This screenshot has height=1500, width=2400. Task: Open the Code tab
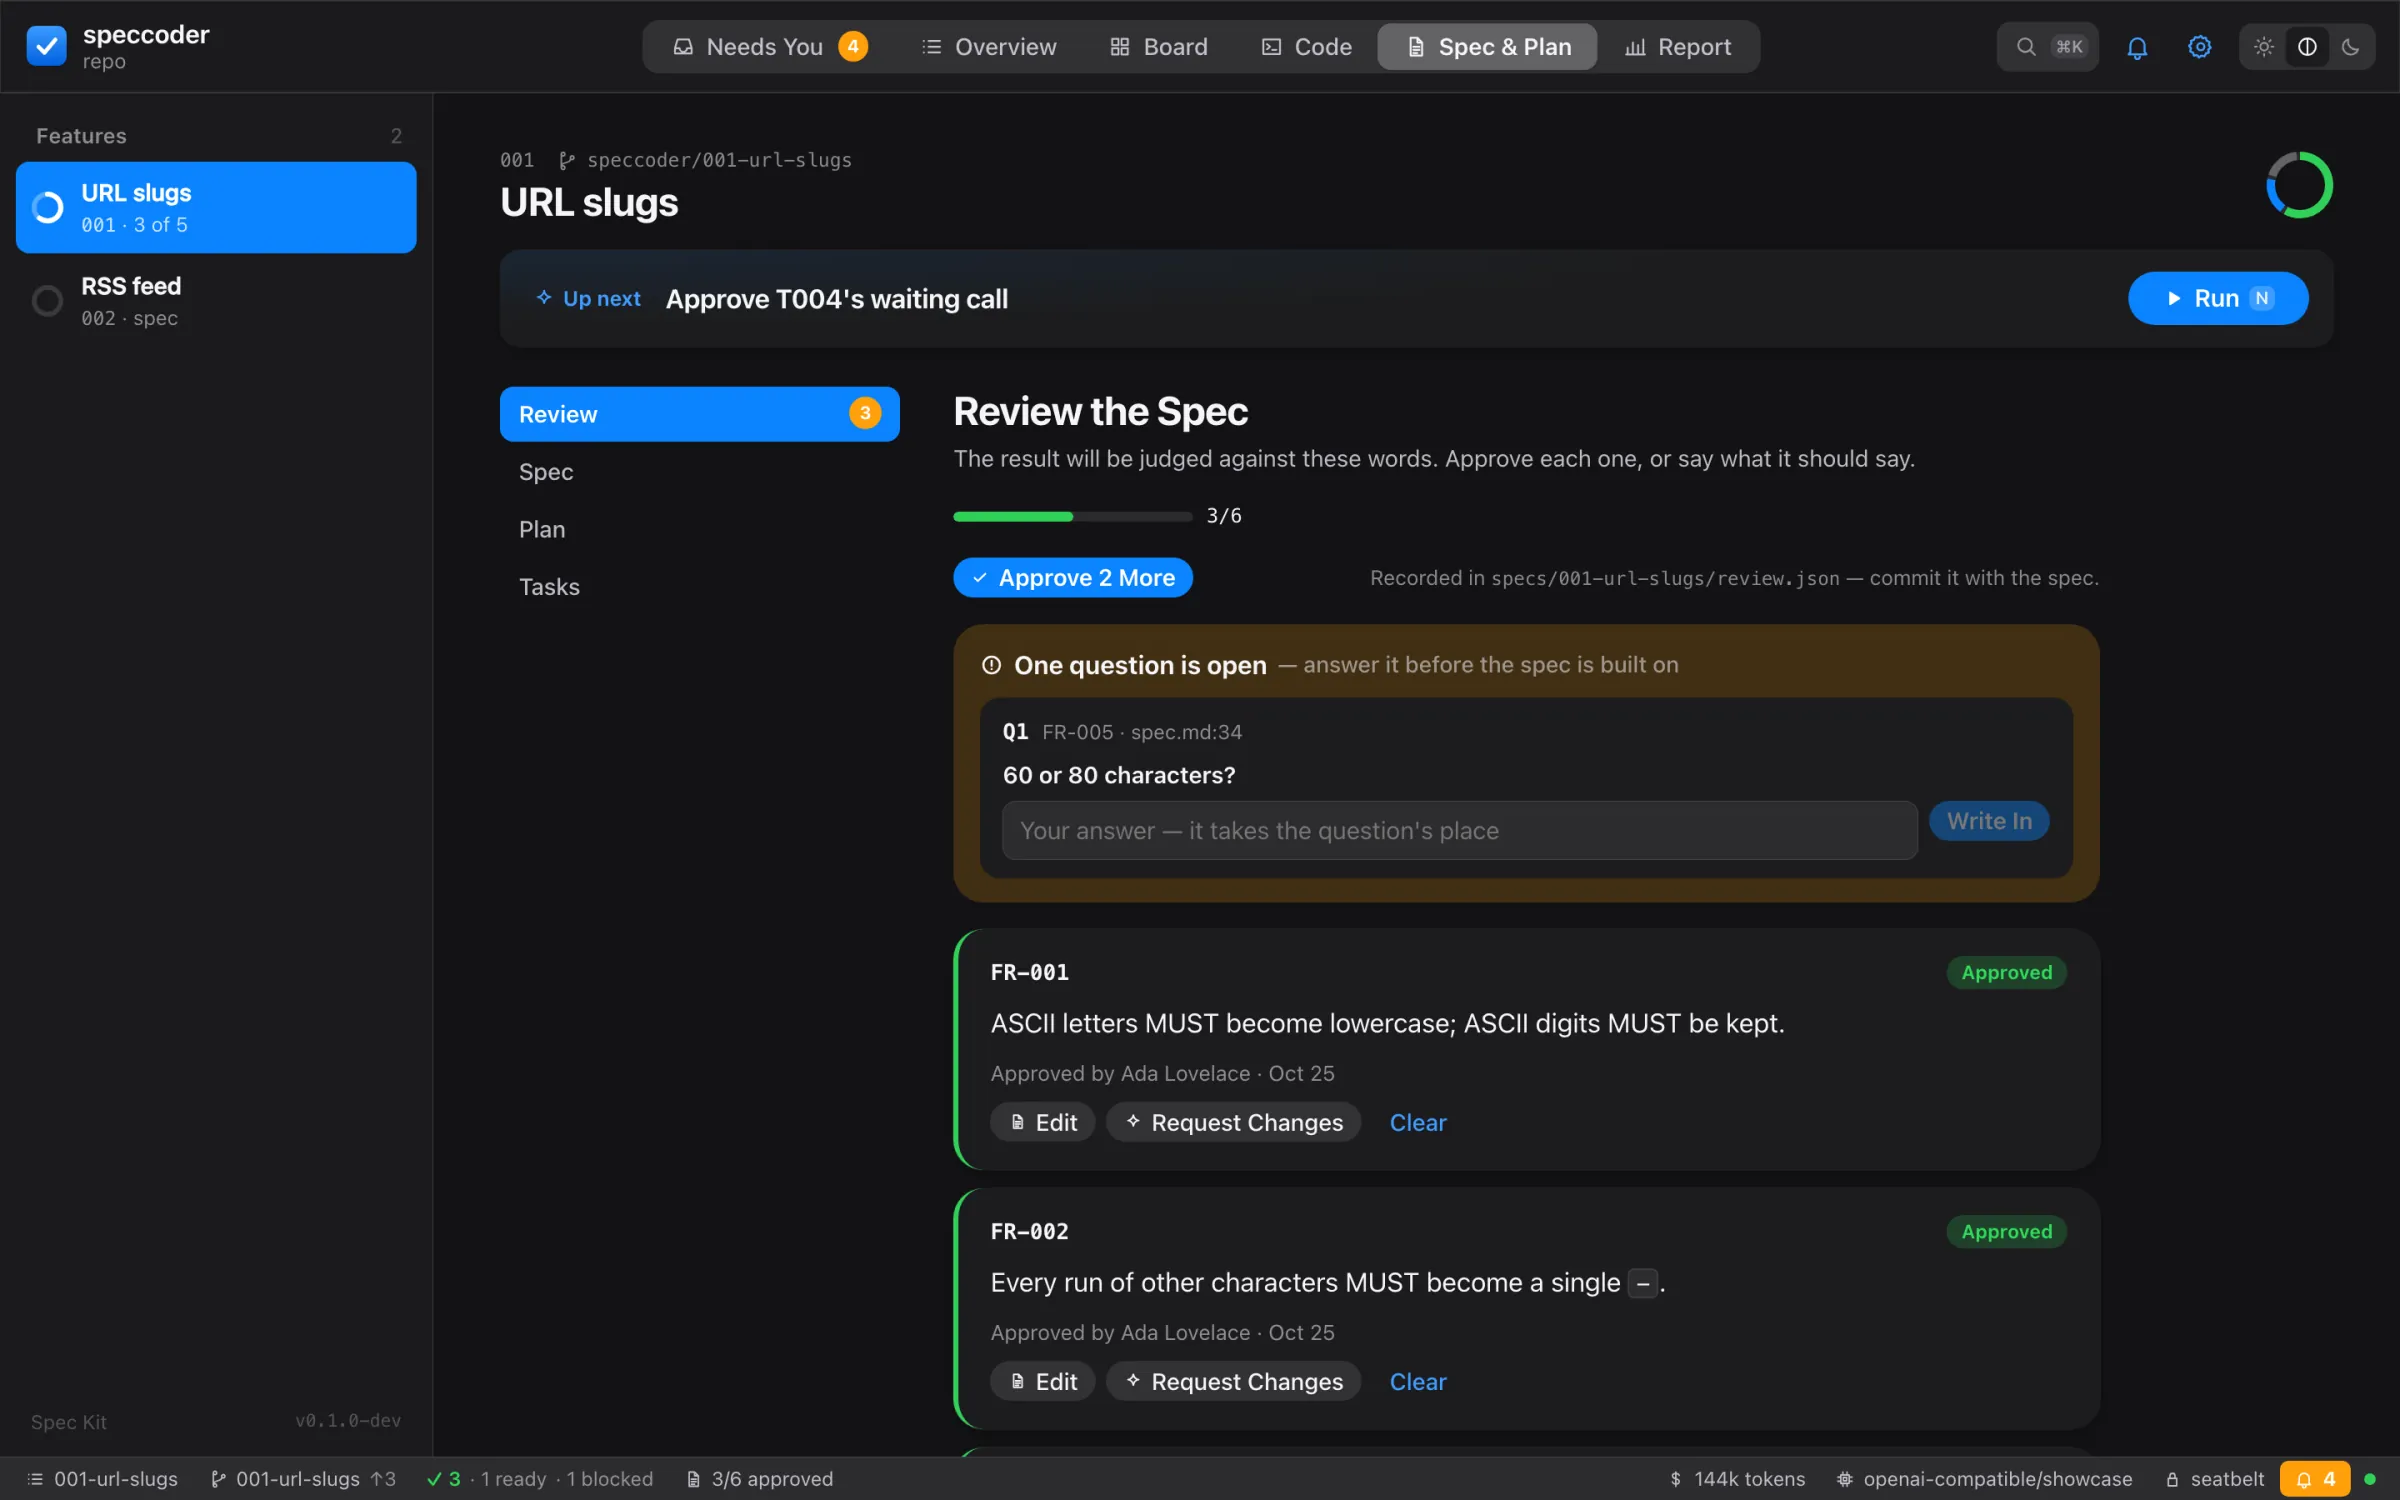coord(1306,47)
